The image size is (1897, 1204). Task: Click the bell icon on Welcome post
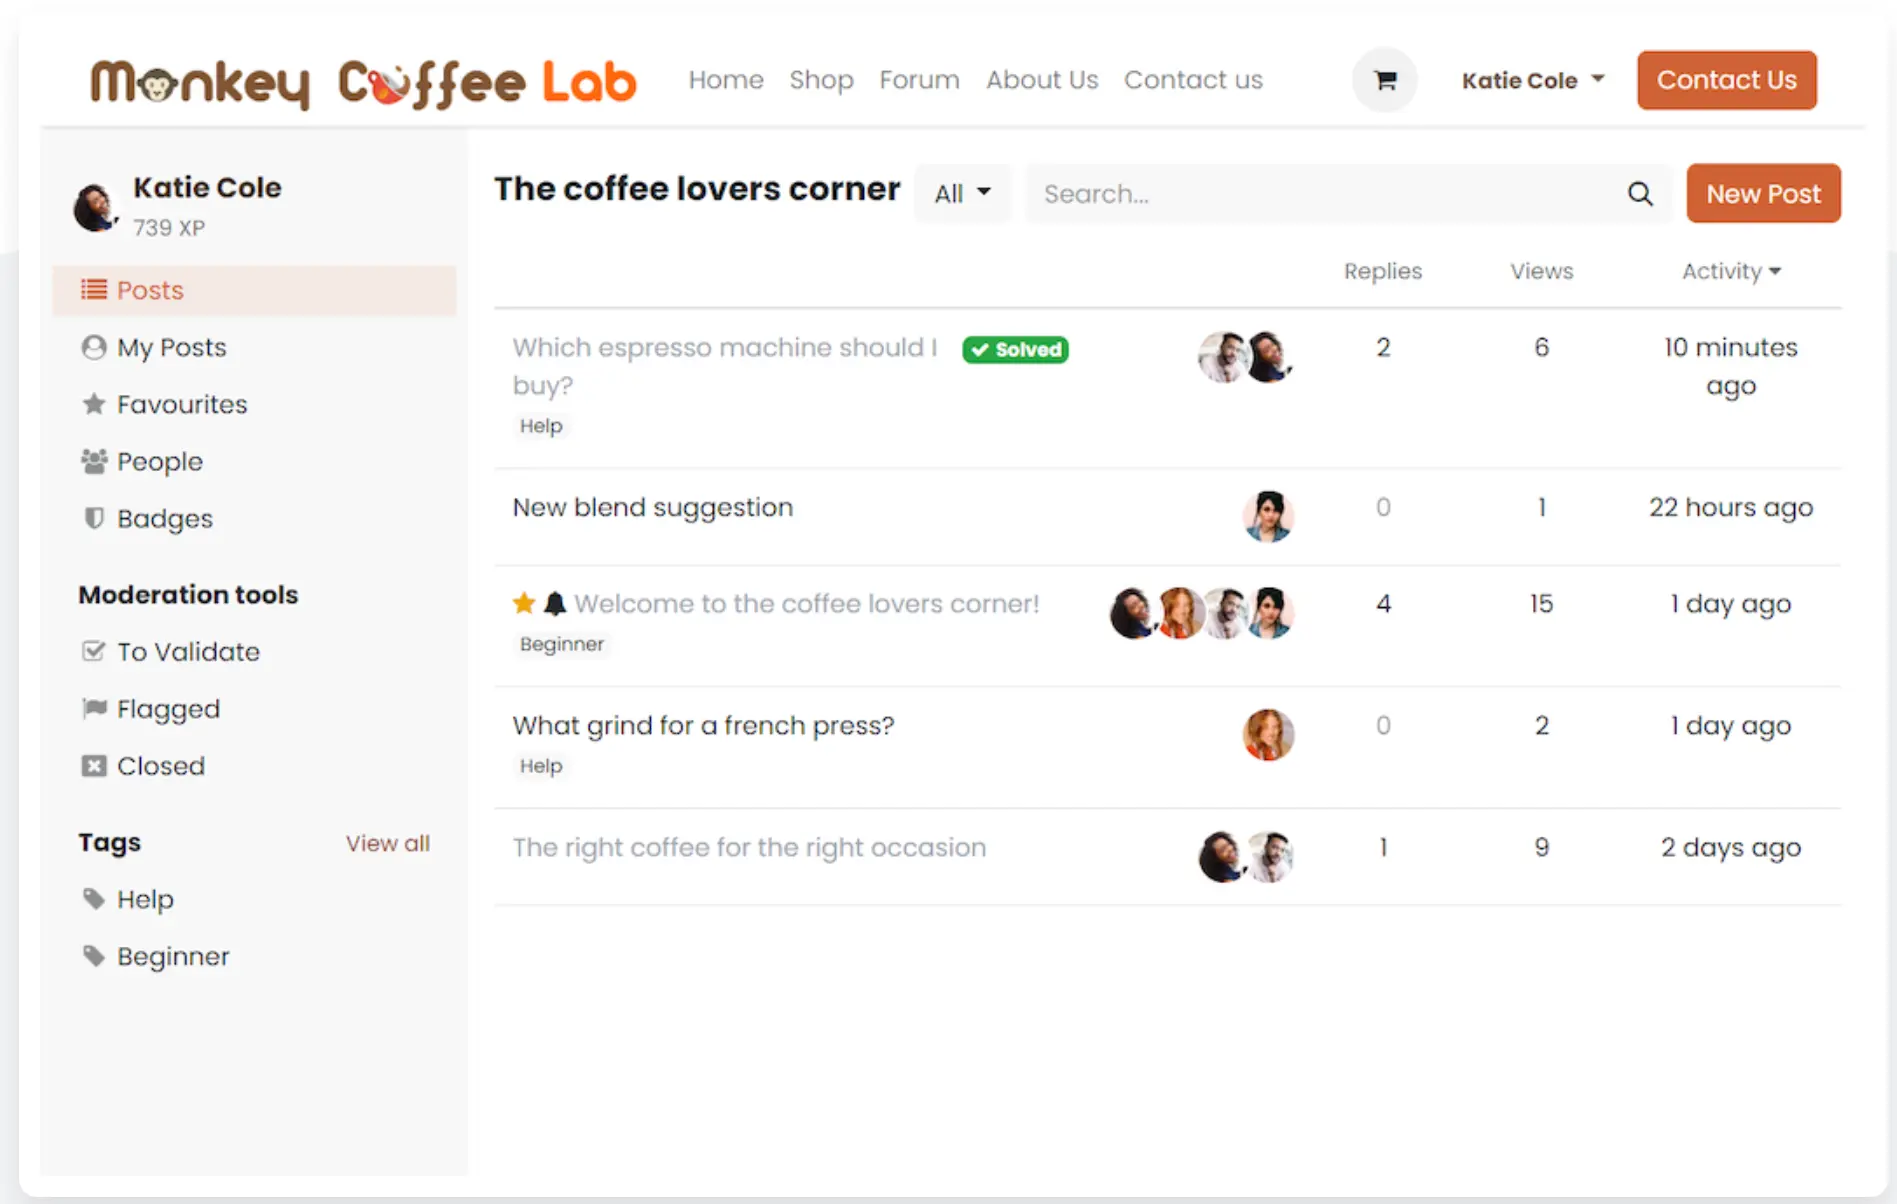coord(554,603)
